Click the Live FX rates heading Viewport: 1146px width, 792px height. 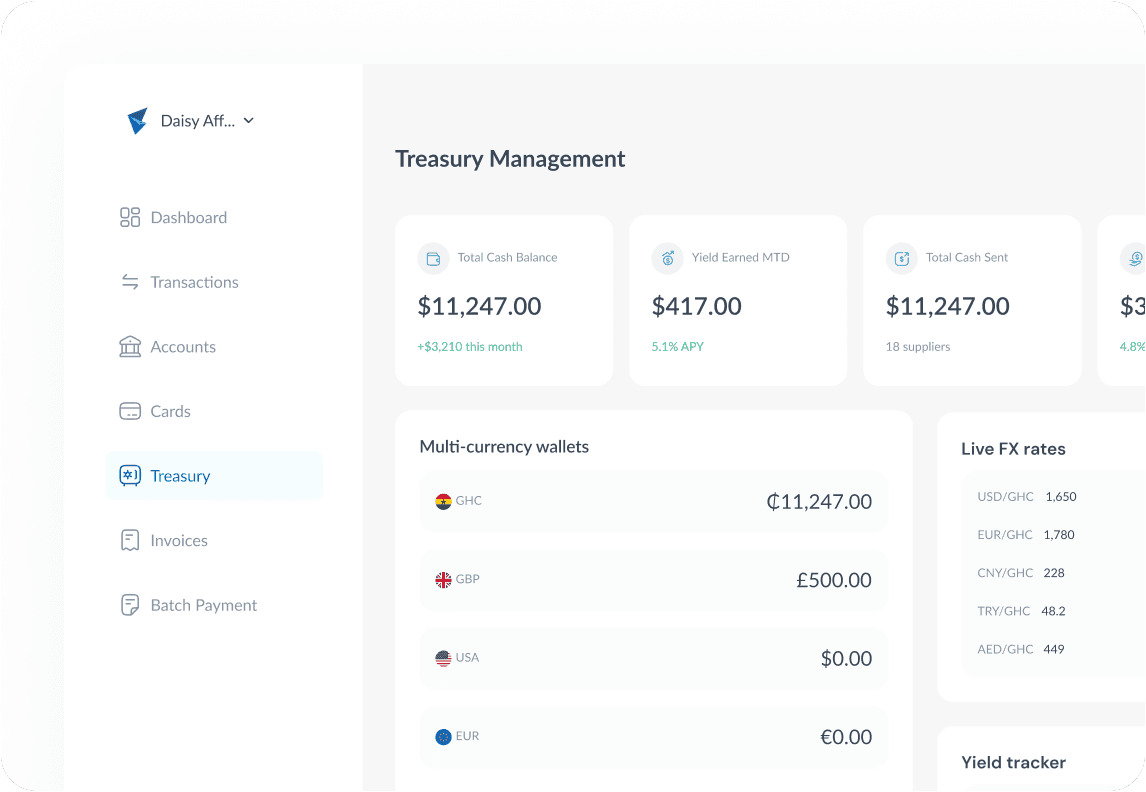tap(1013, 449)
